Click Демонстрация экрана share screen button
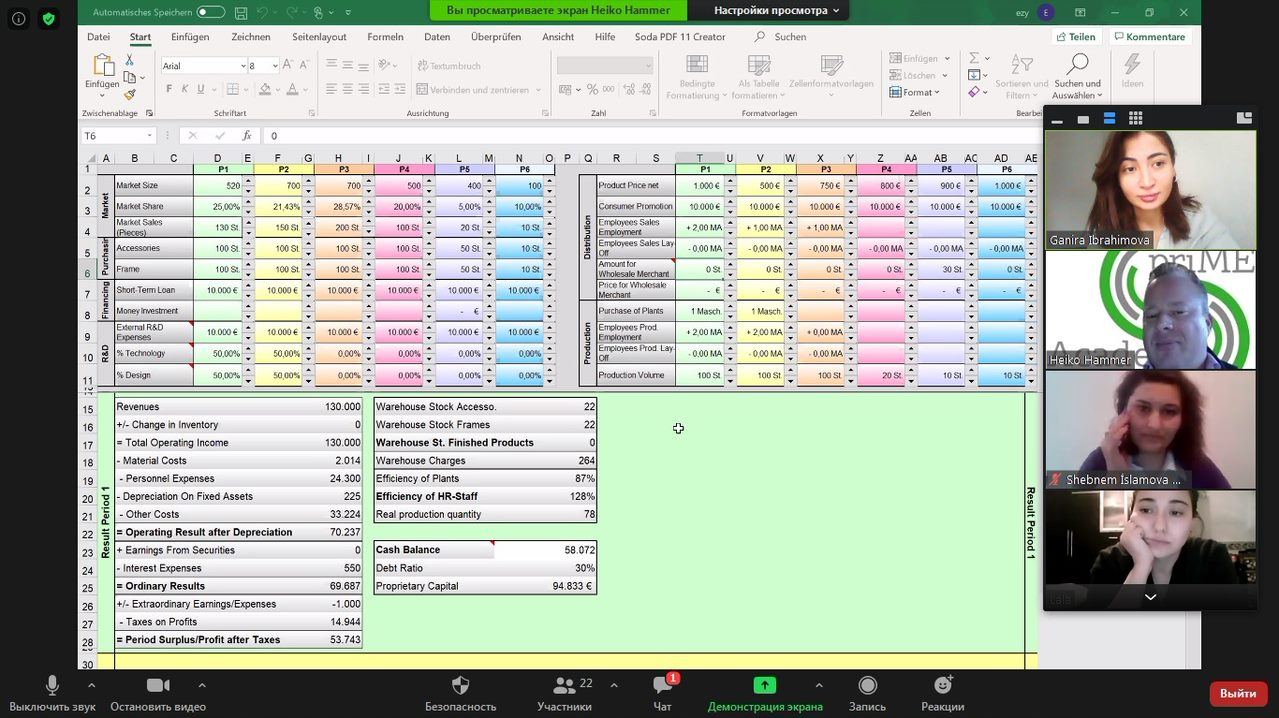 pos(765,693)
